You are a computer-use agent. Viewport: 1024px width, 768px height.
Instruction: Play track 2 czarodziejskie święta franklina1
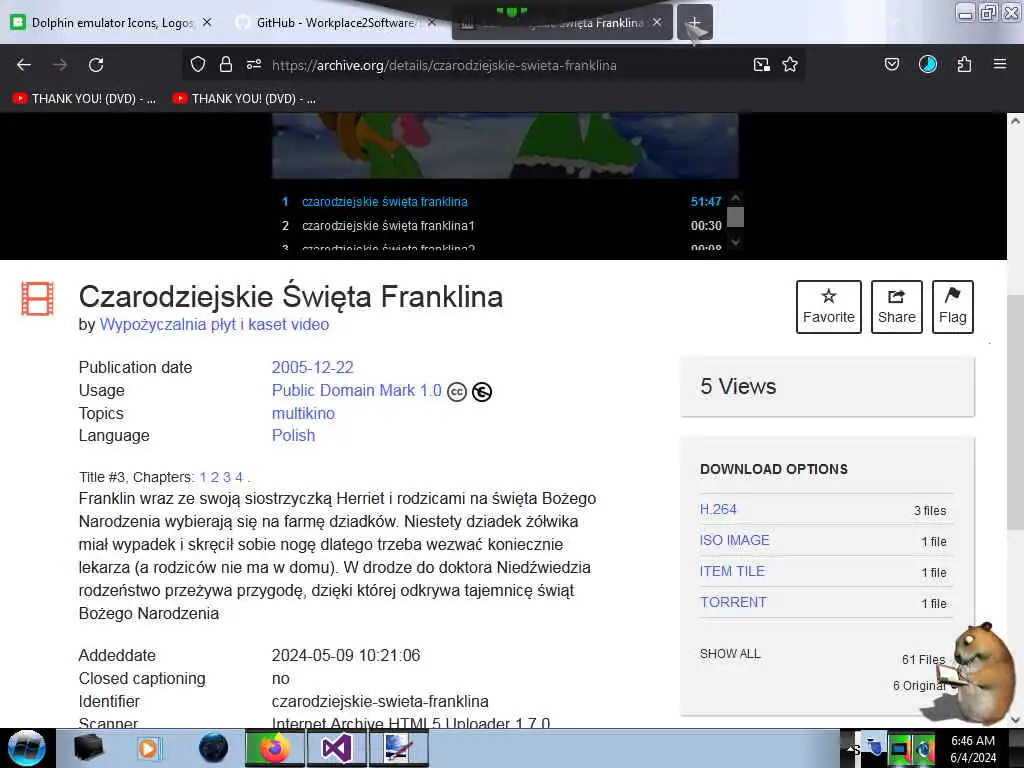click(x=502, y=225)
